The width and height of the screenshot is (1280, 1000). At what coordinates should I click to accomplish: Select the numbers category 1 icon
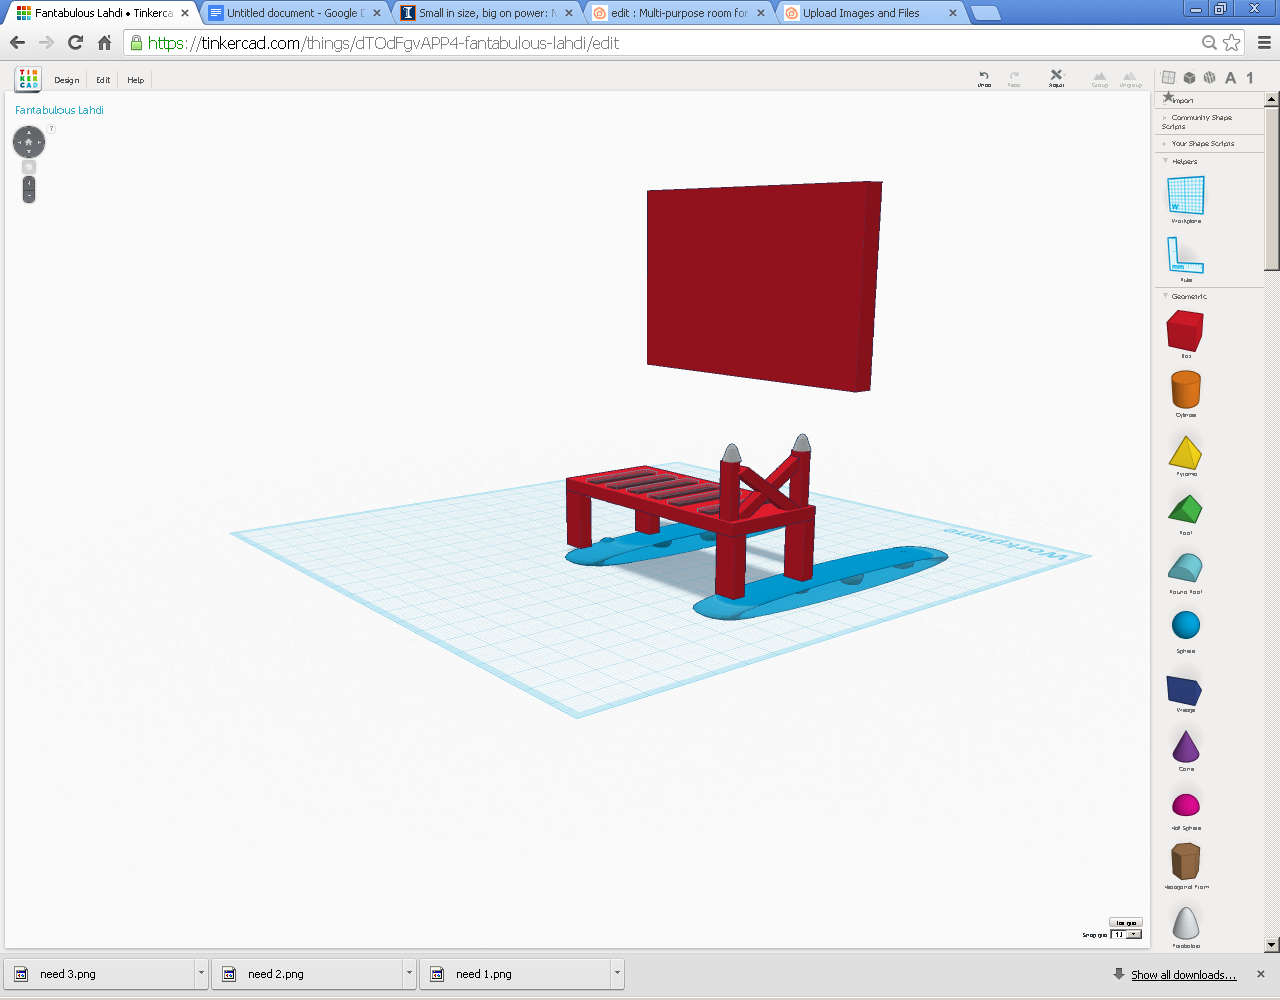click(x=1250, y=78)
